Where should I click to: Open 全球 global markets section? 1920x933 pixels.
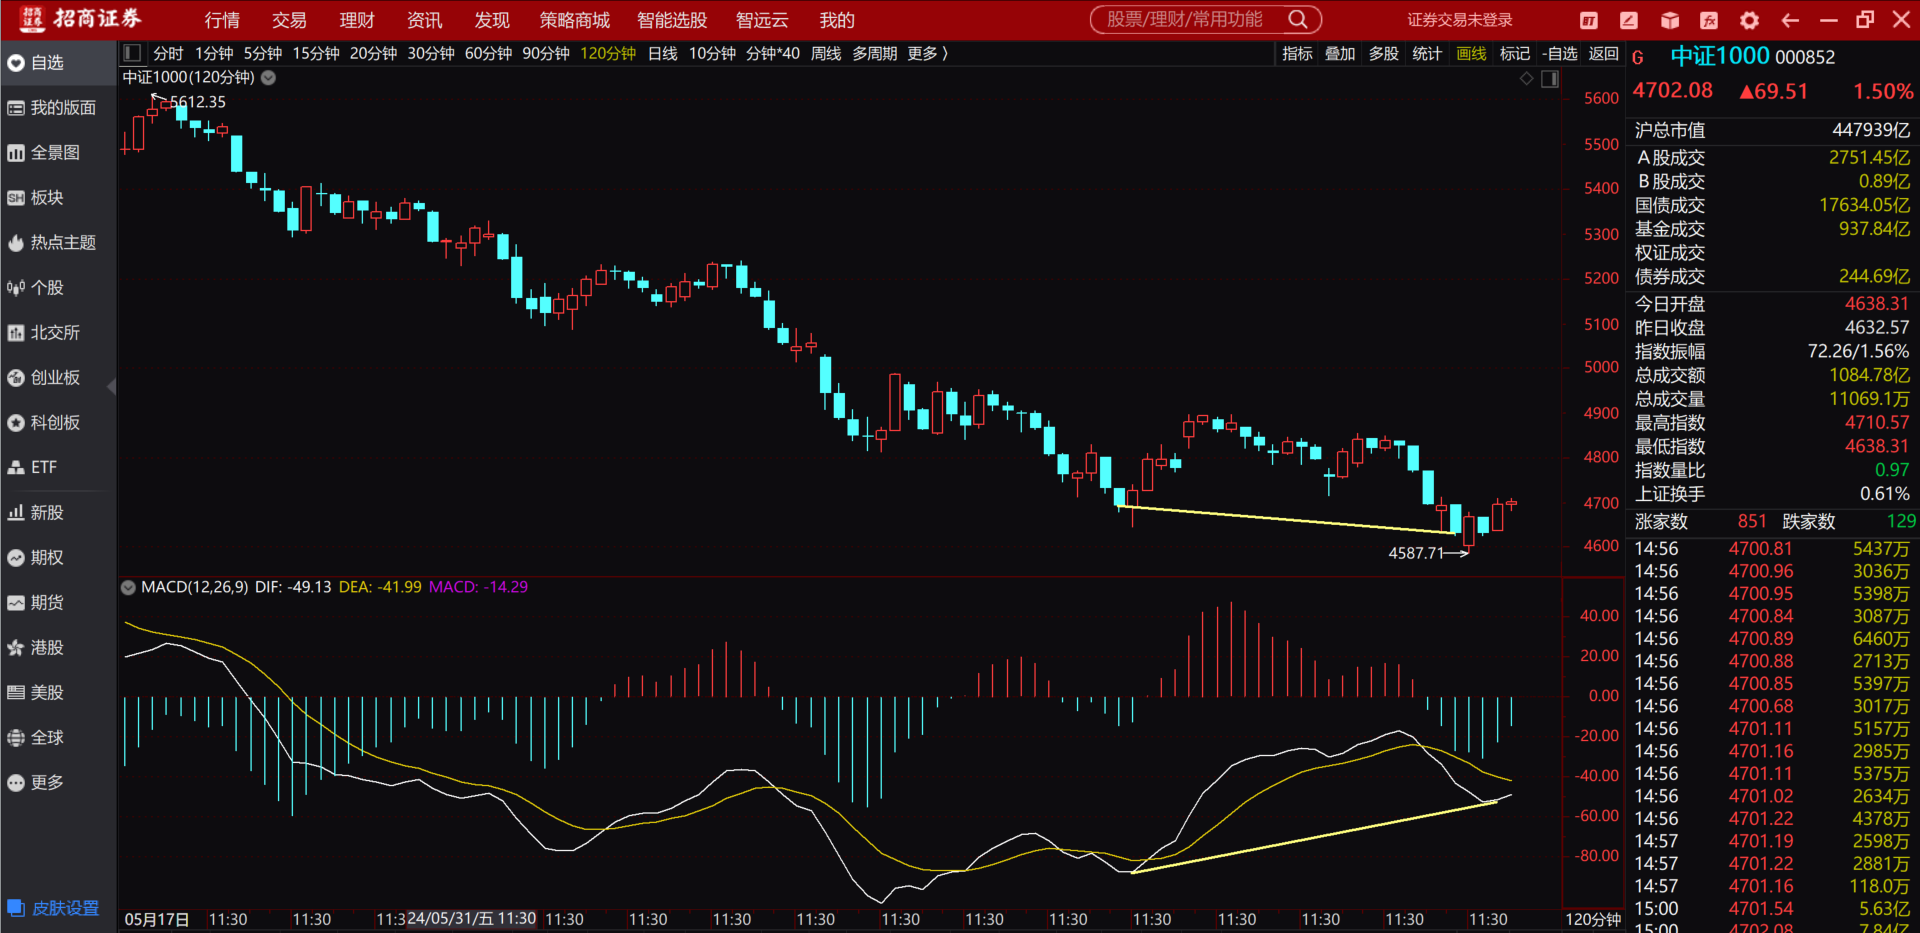click(x=57, y=738)
